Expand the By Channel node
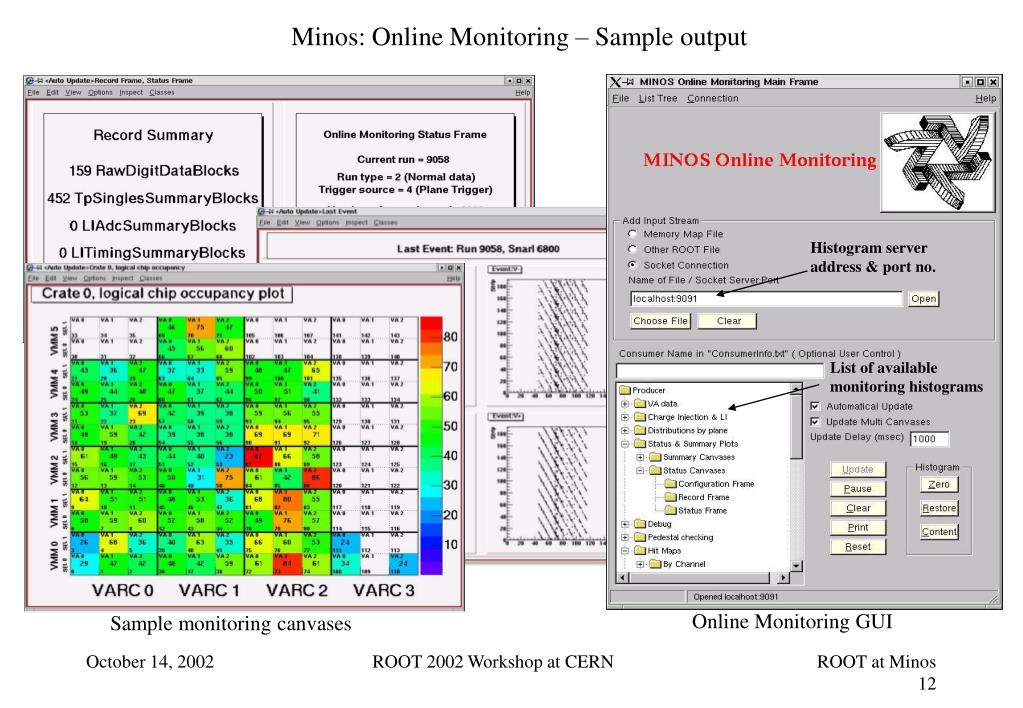The image size is (1023, 708). (641, 564)
